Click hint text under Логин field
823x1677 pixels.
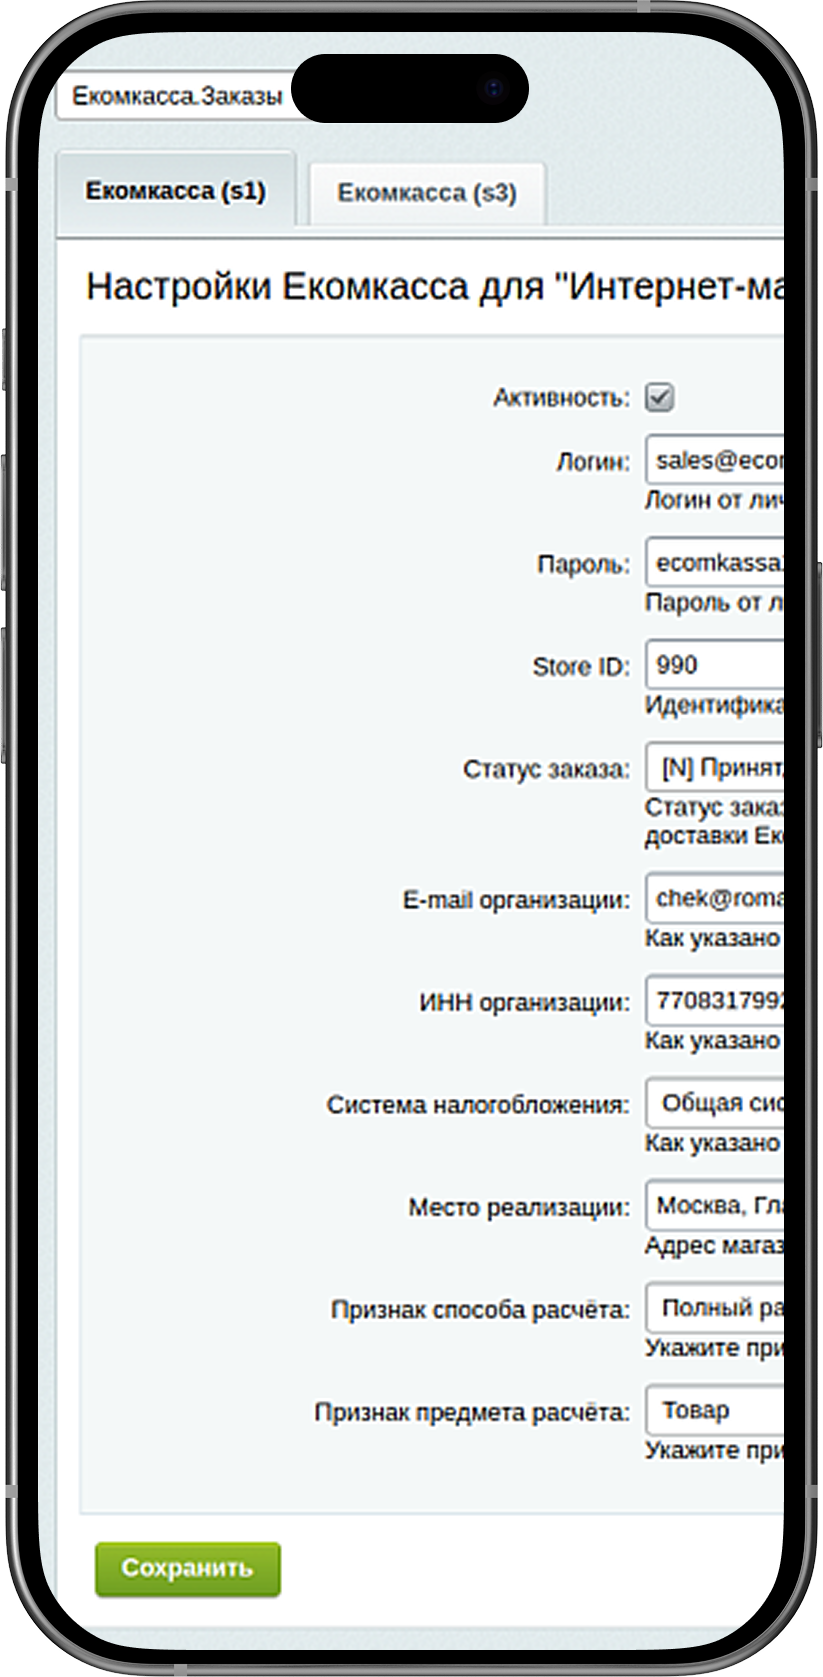pos(714,500)
